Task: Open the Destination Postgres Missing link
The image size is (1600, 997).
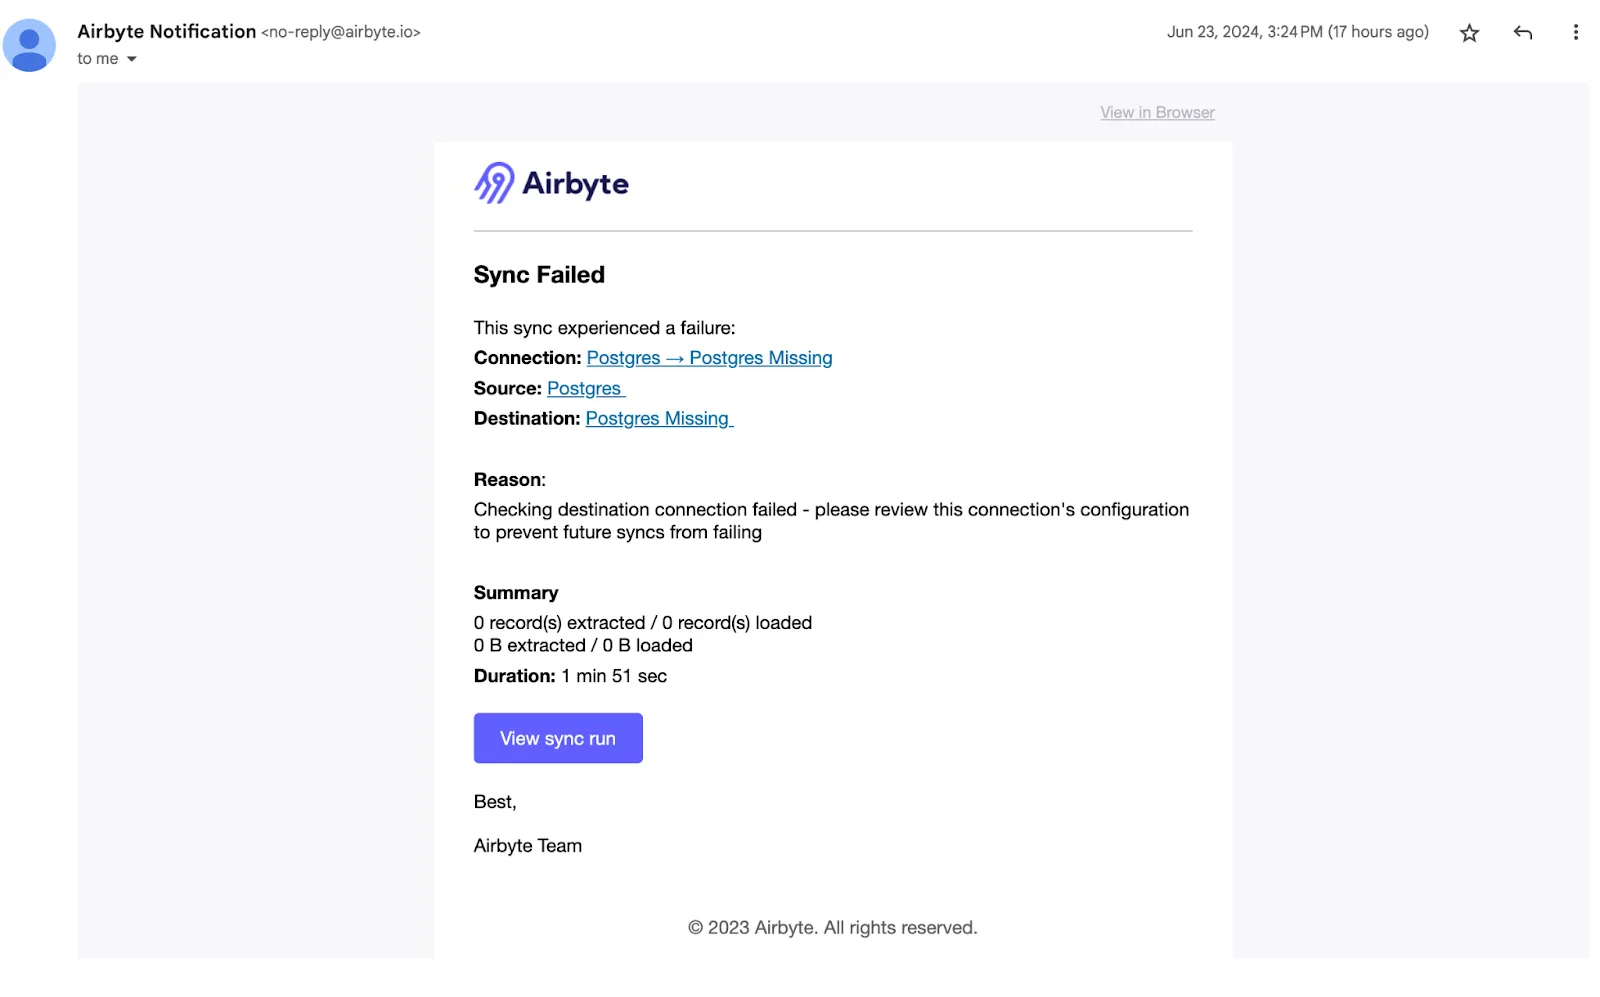Action: [659, 418]
